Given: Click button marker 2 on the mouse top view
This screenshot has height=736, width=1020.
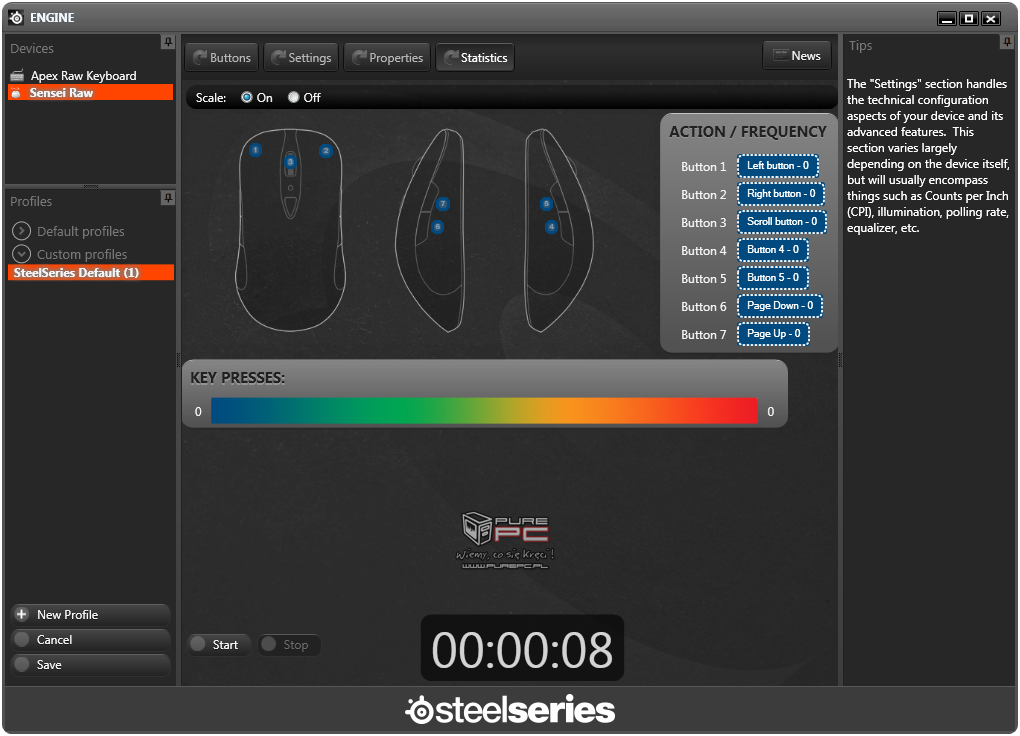Looking at the screenshot, I should pos(326,151).
